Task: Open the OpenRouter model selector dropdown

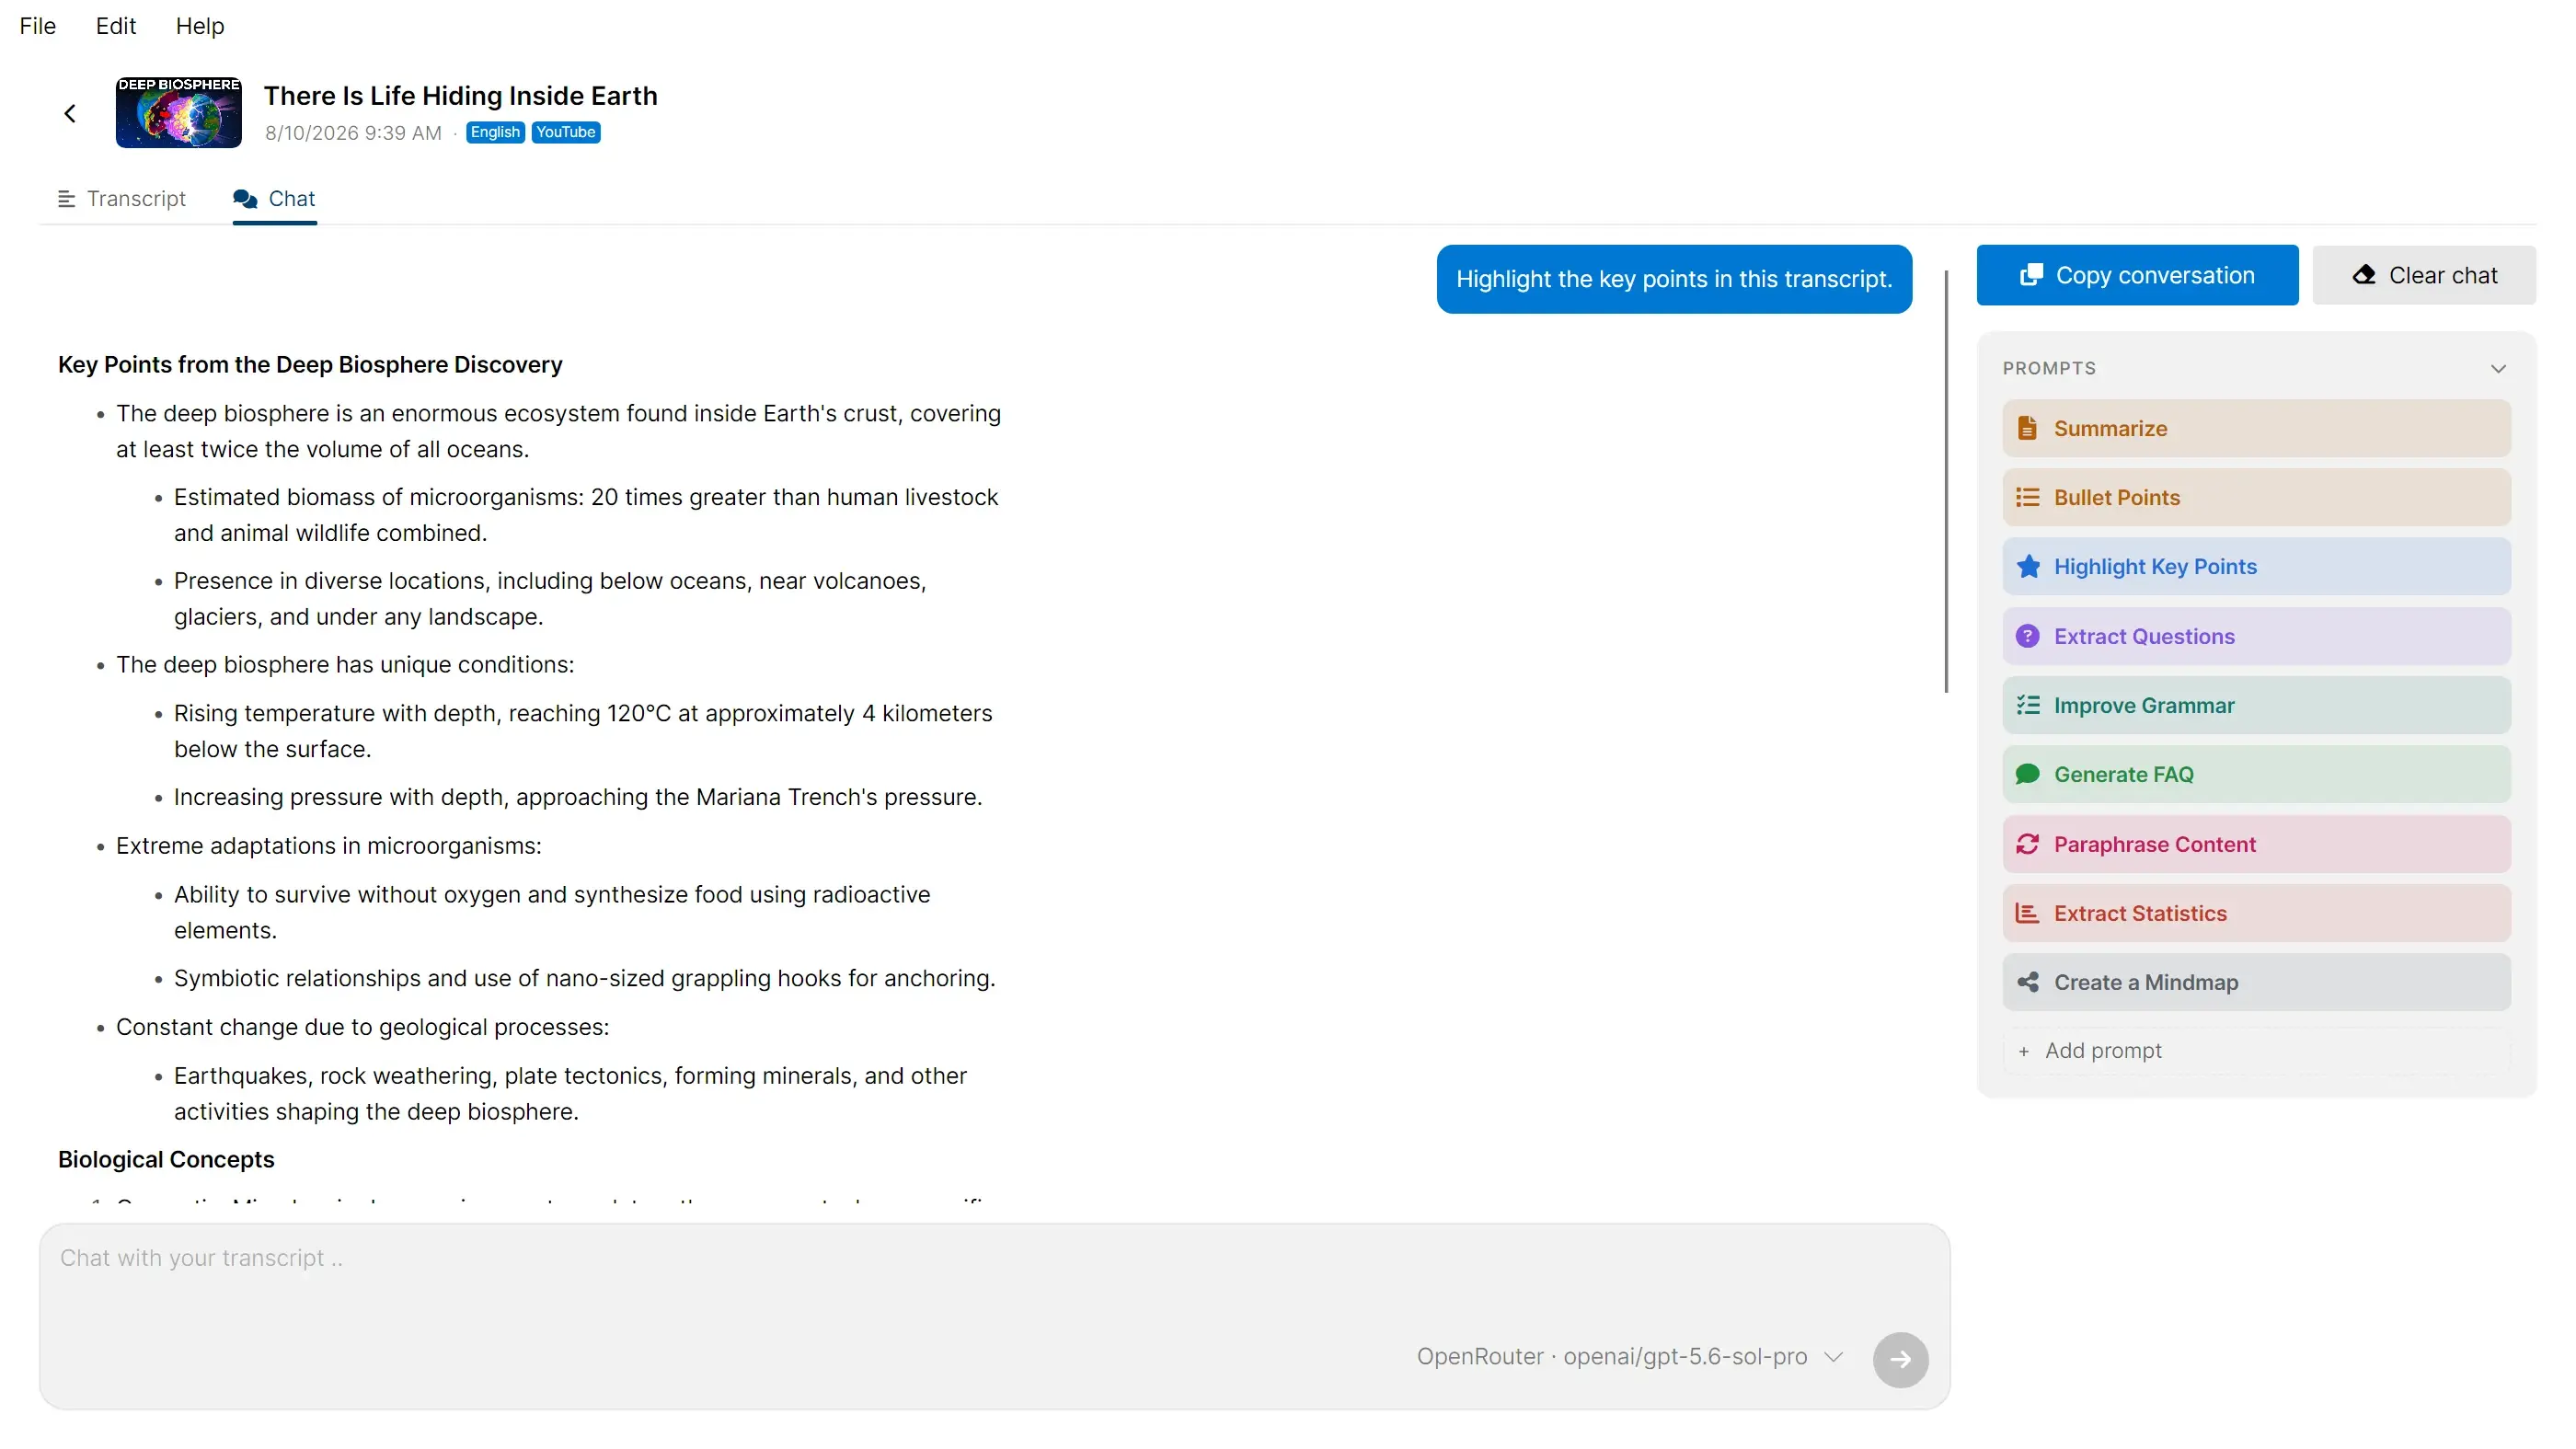Action: tap(1630, 1357)
